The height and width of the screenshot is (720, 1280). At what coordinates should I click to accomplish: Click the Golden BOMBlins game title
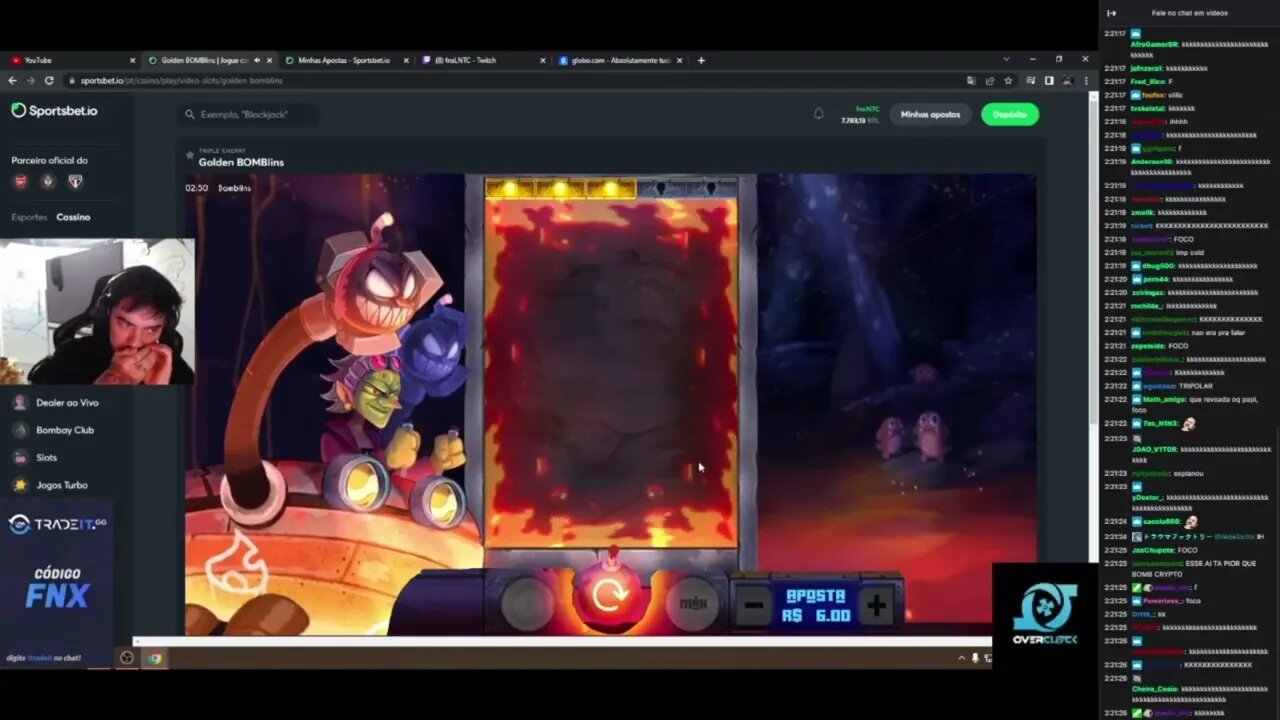[241, 162]
